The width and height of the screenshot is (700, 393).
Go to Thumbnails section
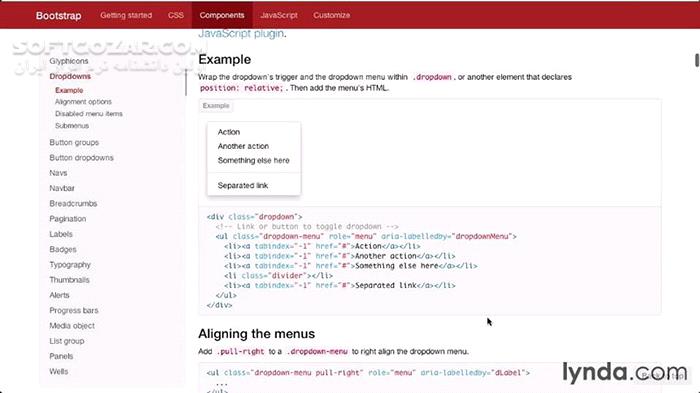[70, 280]
